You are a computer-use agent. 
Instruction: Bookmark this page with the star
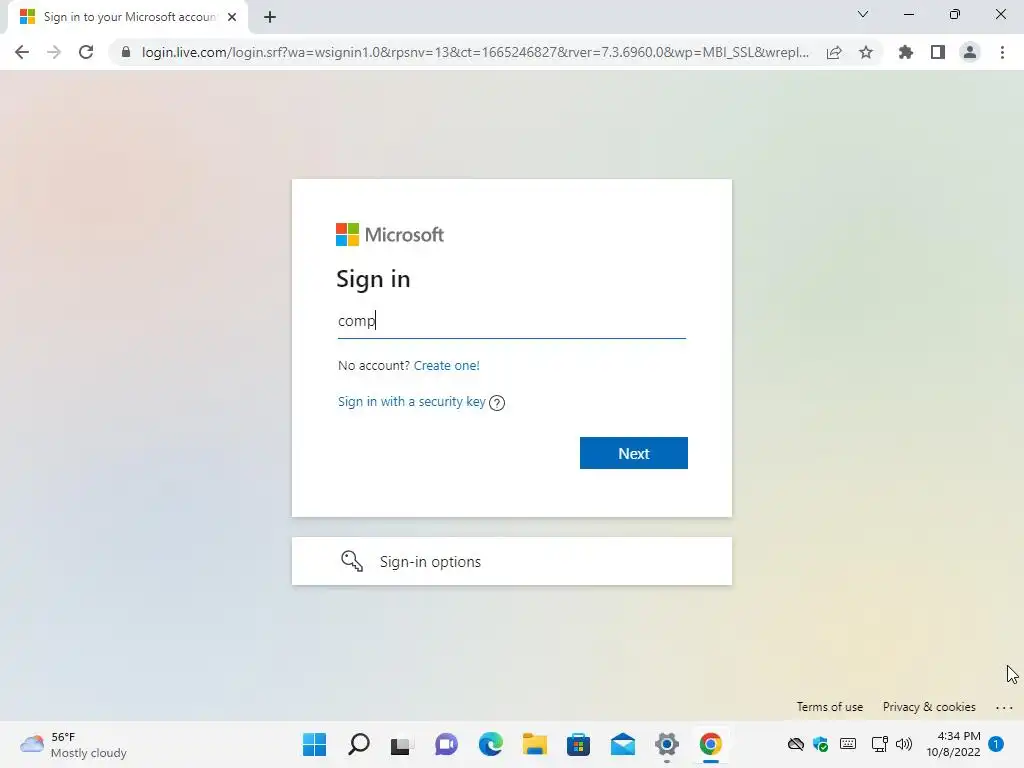coord(866,52)
